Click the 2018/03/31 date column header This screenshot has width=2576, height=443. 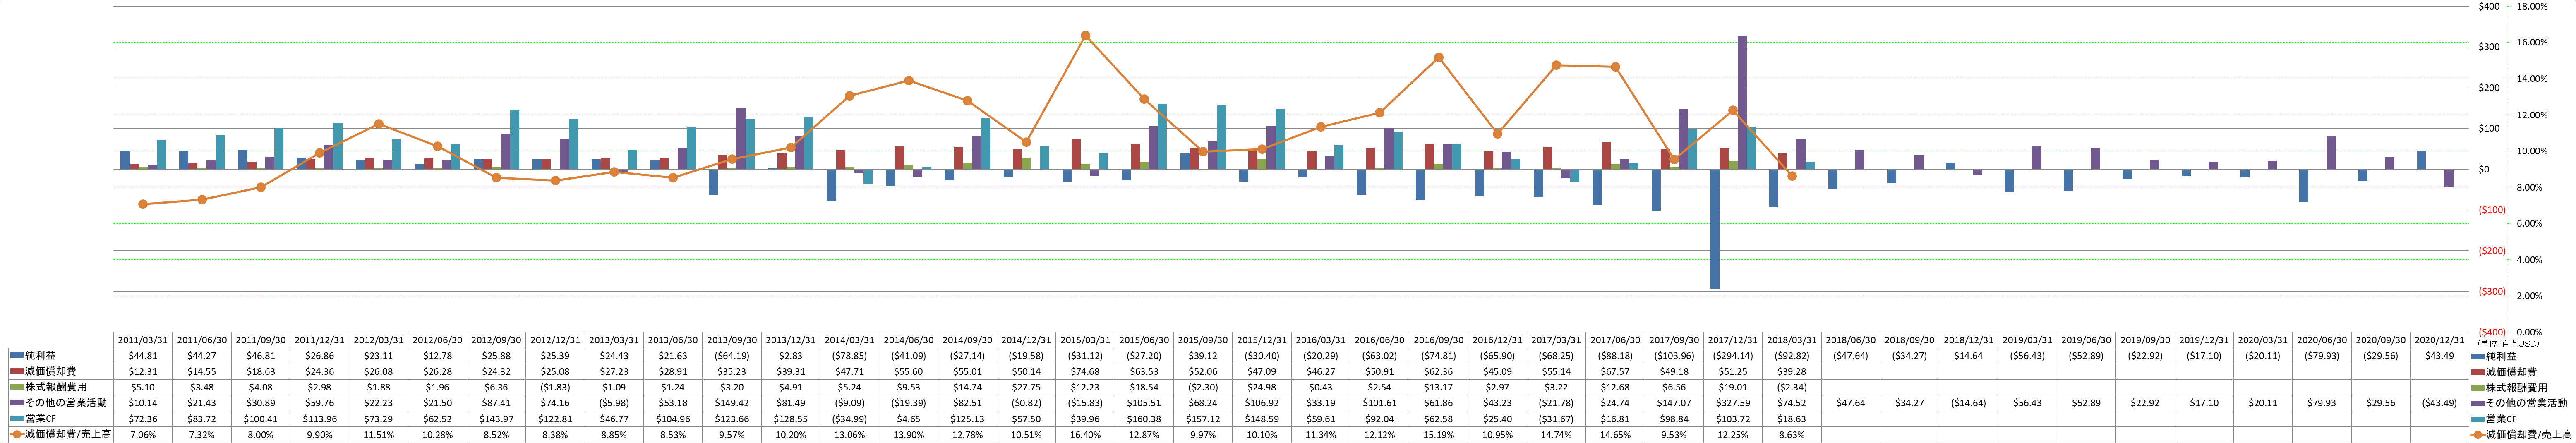(x=1792, y=340)
